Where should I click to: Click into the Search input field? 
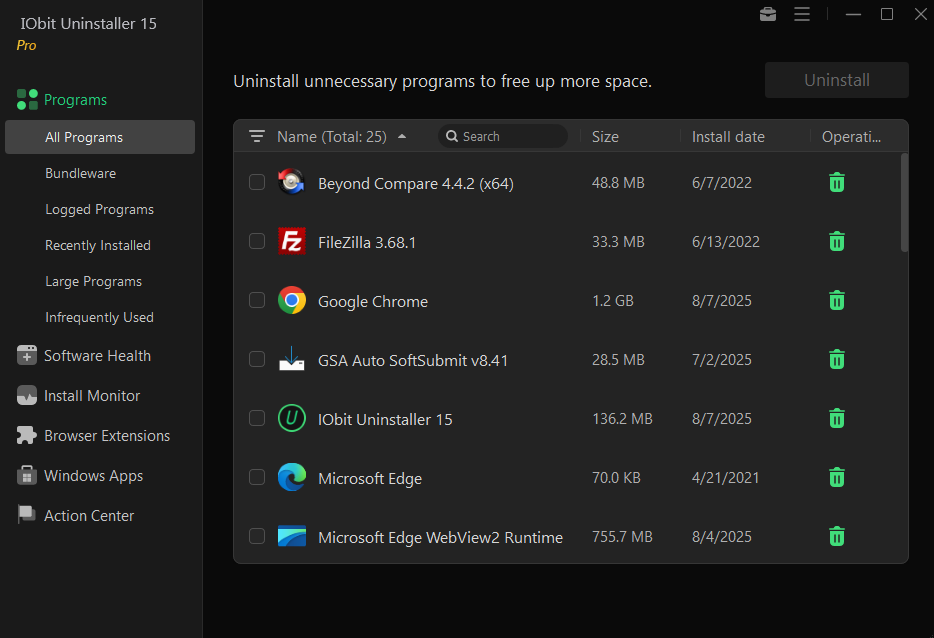point(503,136)
